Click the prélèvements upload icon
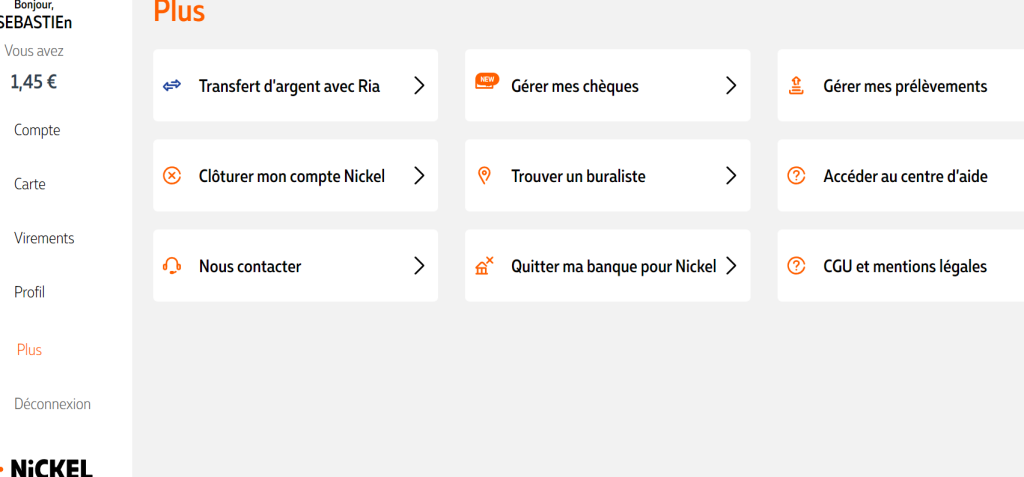Screen dimensions: 1024x477 coord(796,86)
